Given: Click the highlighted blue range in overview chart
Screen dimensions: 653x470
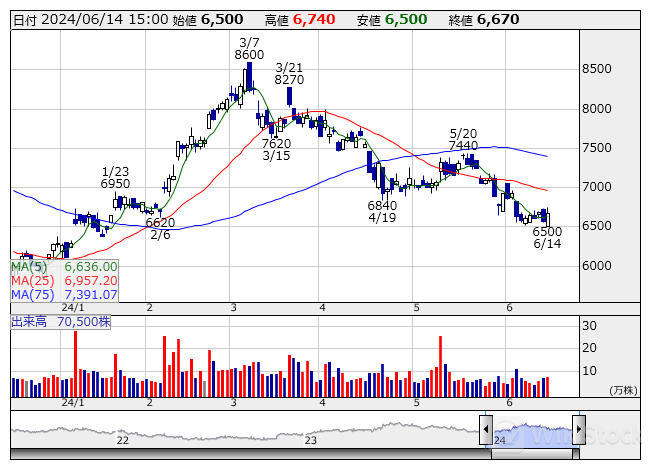Looking at the screenshot, I should click(x=531, y=435).
